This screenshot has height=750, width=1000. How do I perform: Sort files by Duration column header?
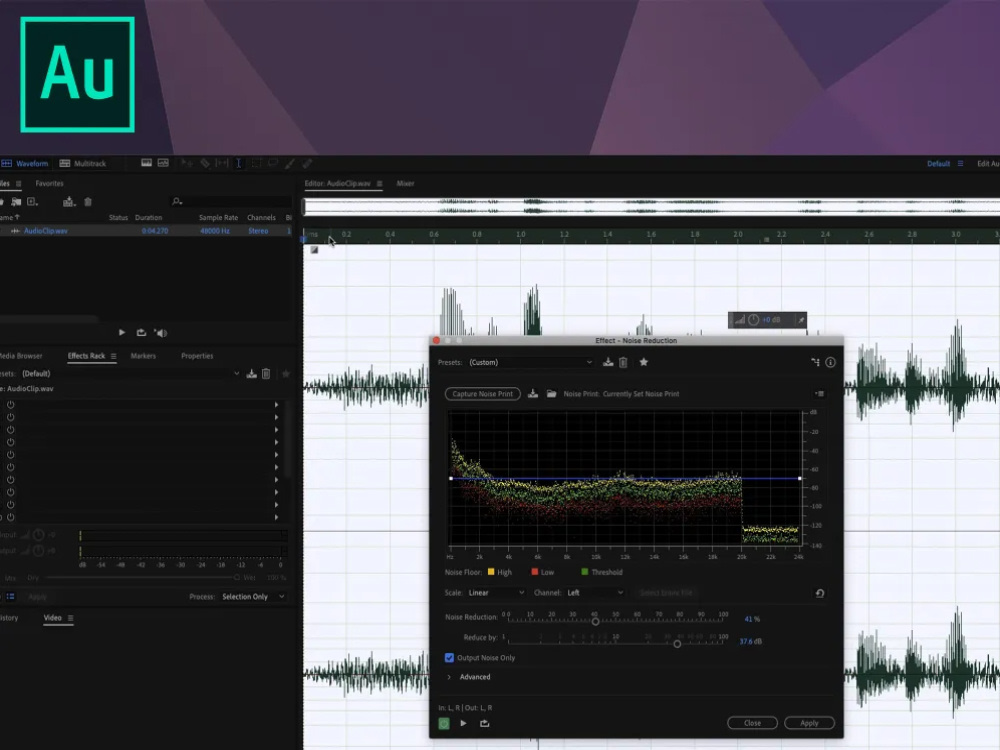tap(148, 217)
